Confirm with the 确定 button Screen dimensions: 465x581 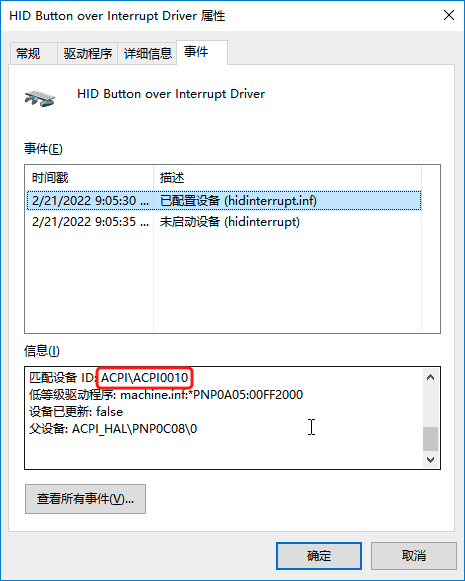(x=319, y=556)
